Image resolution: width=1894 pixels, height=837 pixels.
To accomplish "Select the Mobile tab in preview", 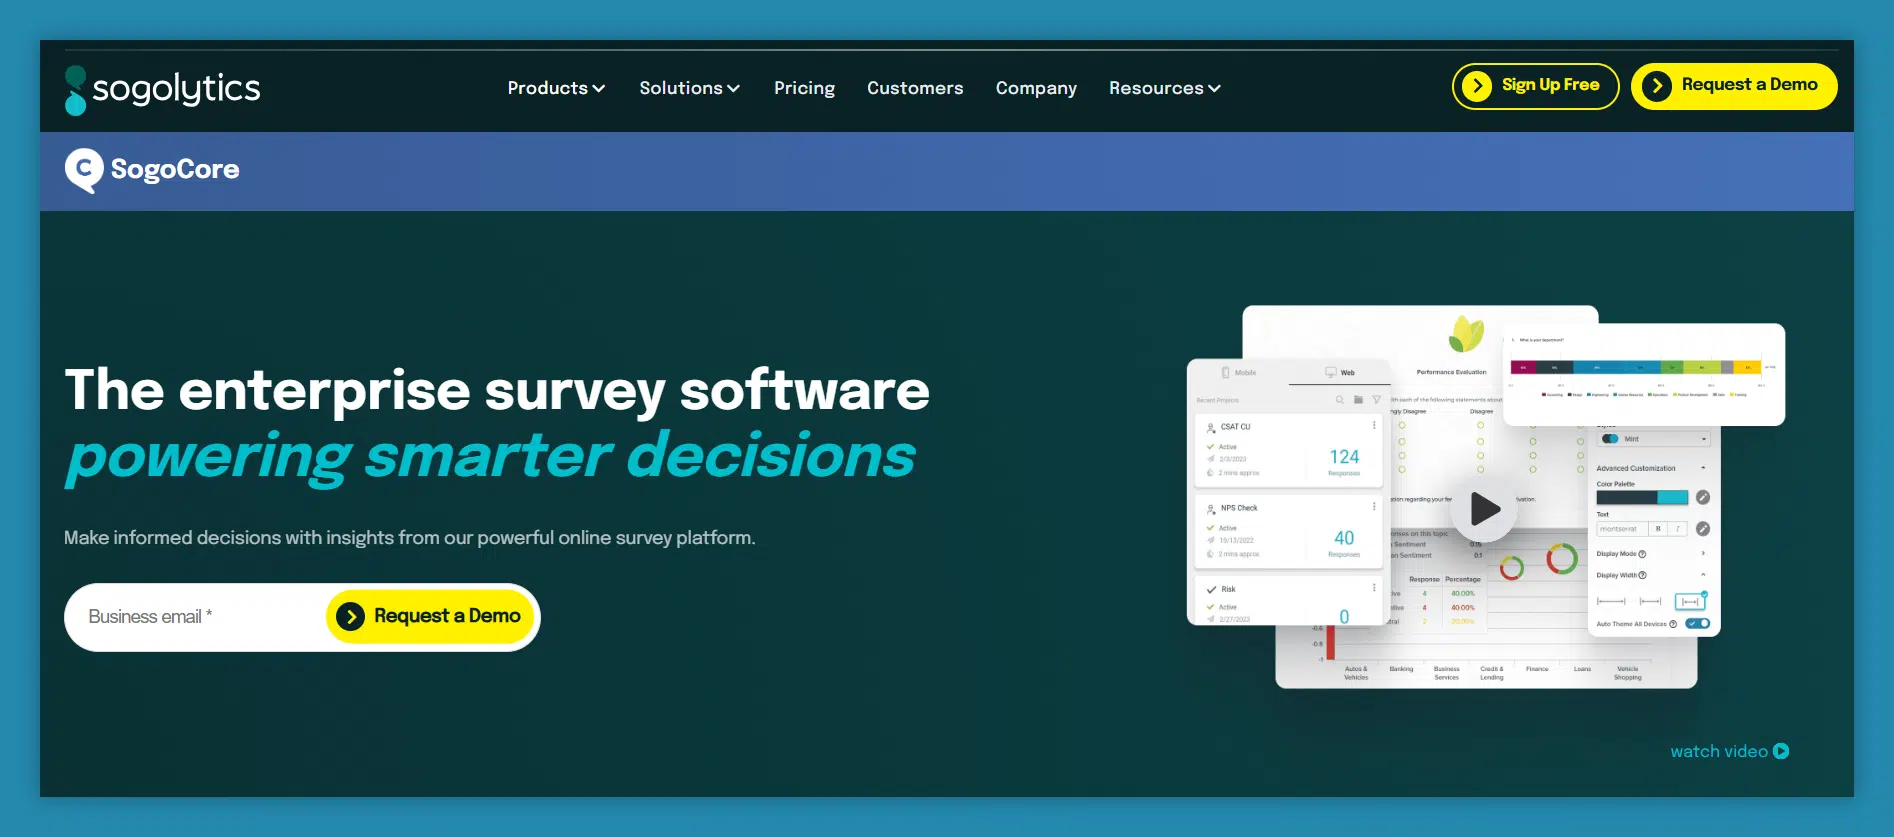I will coord(1238,372).
